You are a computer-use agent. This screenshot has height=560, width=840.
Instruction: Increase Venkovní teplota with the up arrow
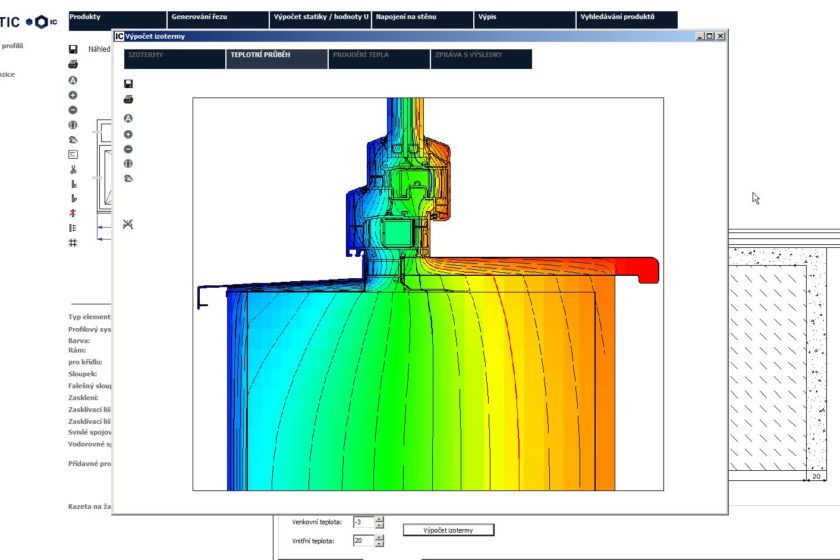pos(379,519)
